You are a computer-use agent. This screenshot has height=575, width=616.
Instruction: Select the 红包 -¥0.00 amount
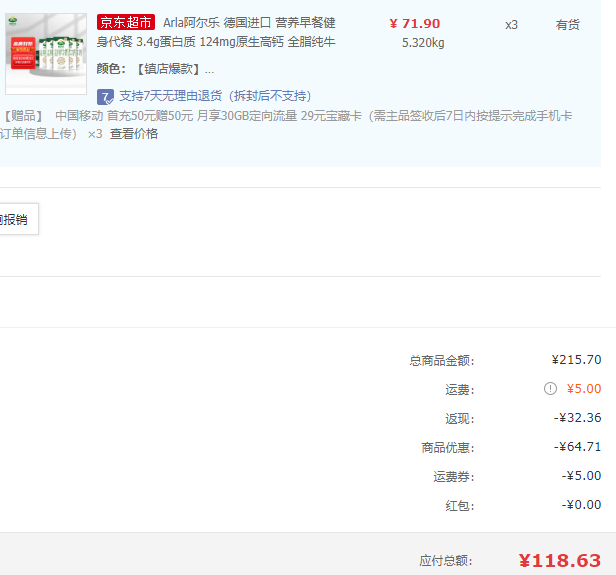coord(581,505)
